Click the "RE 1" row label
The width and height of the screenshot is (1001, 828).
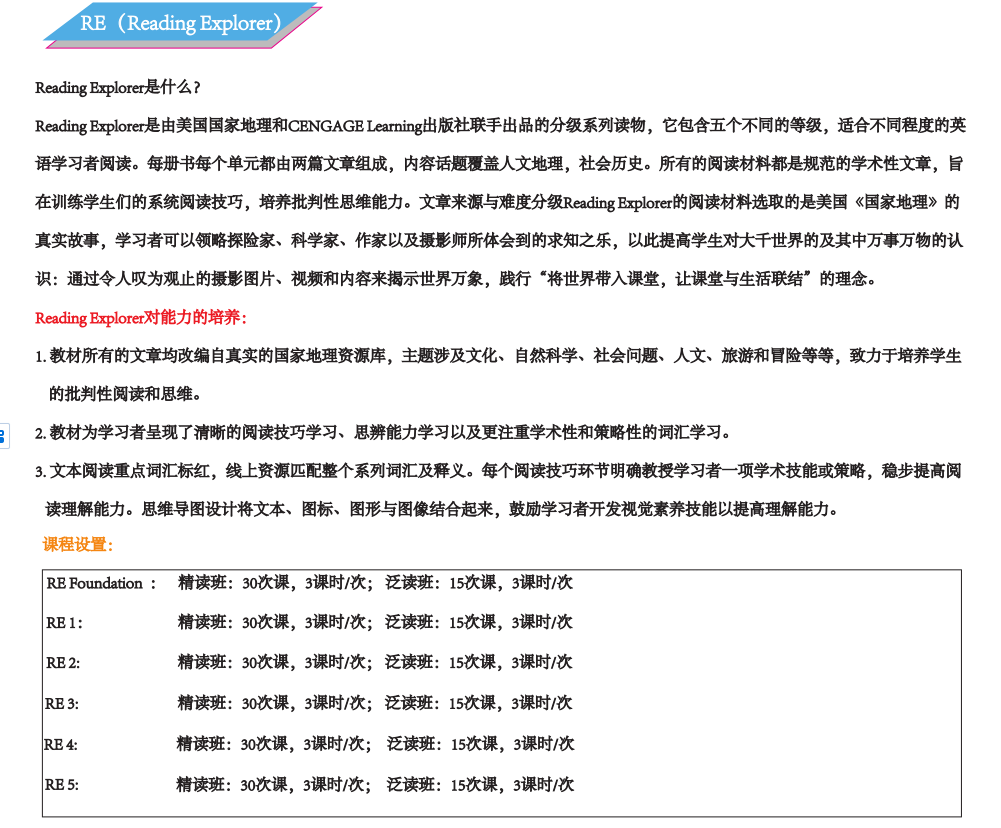point(64,623)
